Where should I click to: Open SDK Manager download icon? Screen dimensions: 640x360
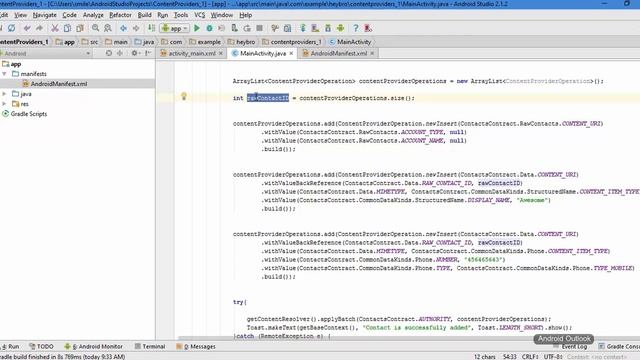point(328,28)
